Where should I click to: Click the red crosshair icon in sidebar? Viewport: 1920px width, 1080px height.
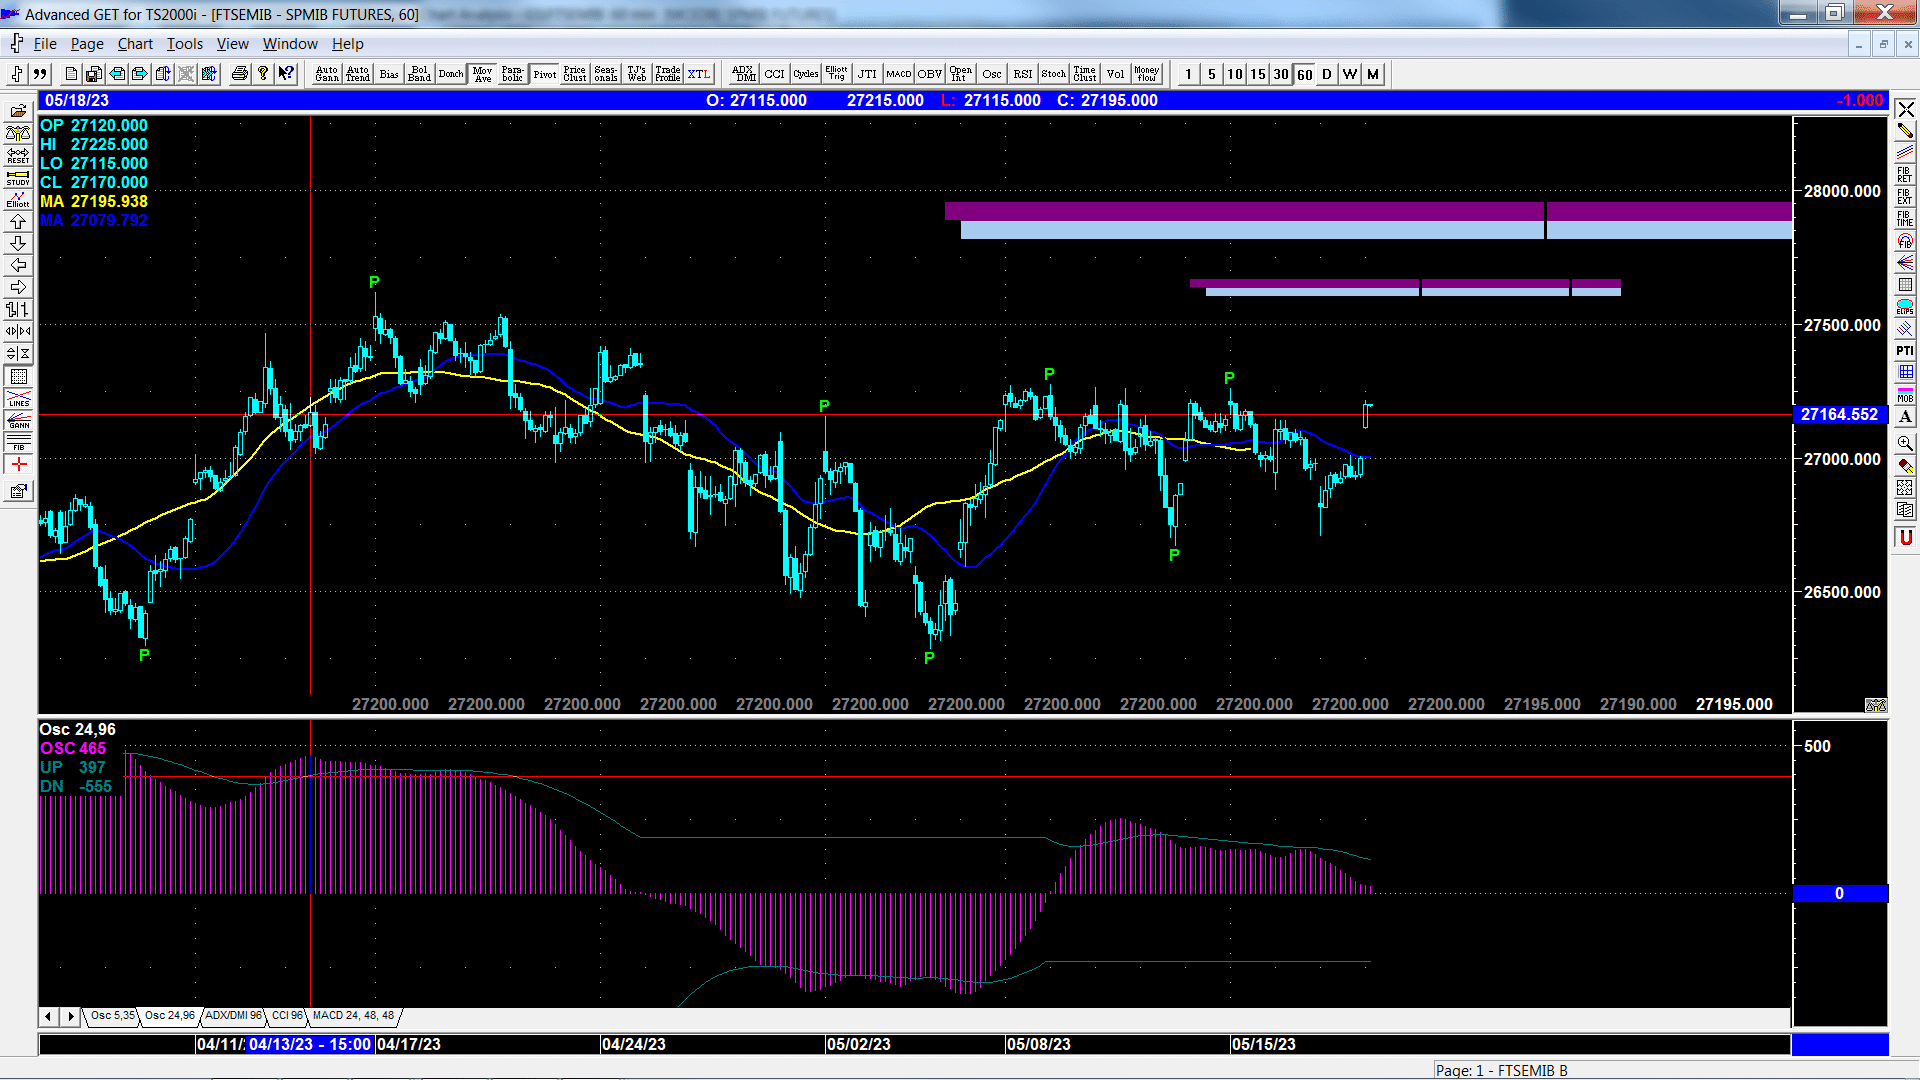click(x=18, y=465)
